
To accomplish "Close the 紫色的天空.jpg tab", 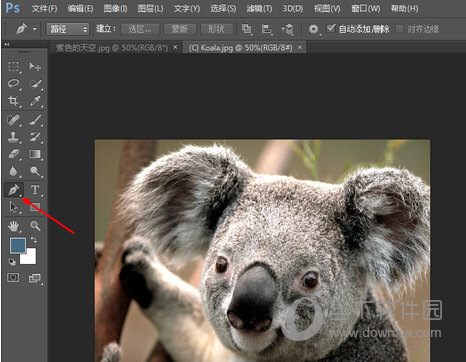I will point(175,47).
